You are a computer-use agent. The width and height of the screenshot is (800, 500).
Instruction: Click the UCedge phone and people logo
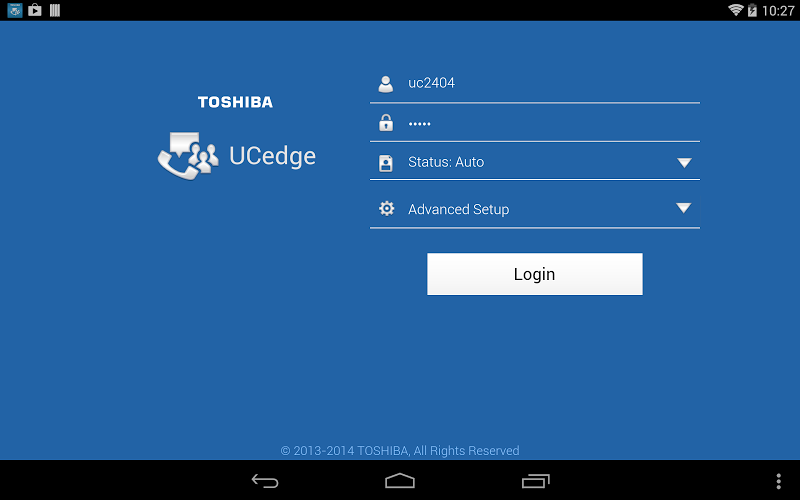pyautogui.click(x=188, y=156)
